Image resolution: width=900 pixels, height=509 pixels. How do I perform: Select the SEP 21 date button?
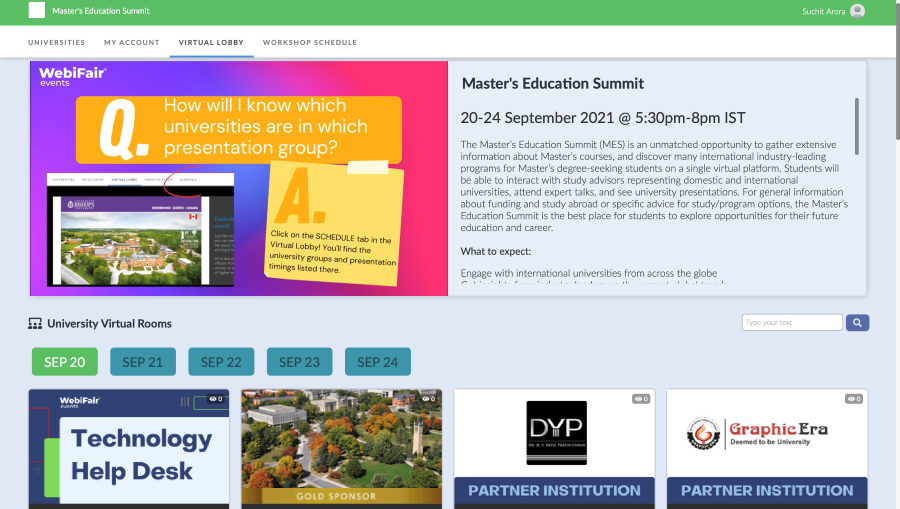click(x=143, y=362)
